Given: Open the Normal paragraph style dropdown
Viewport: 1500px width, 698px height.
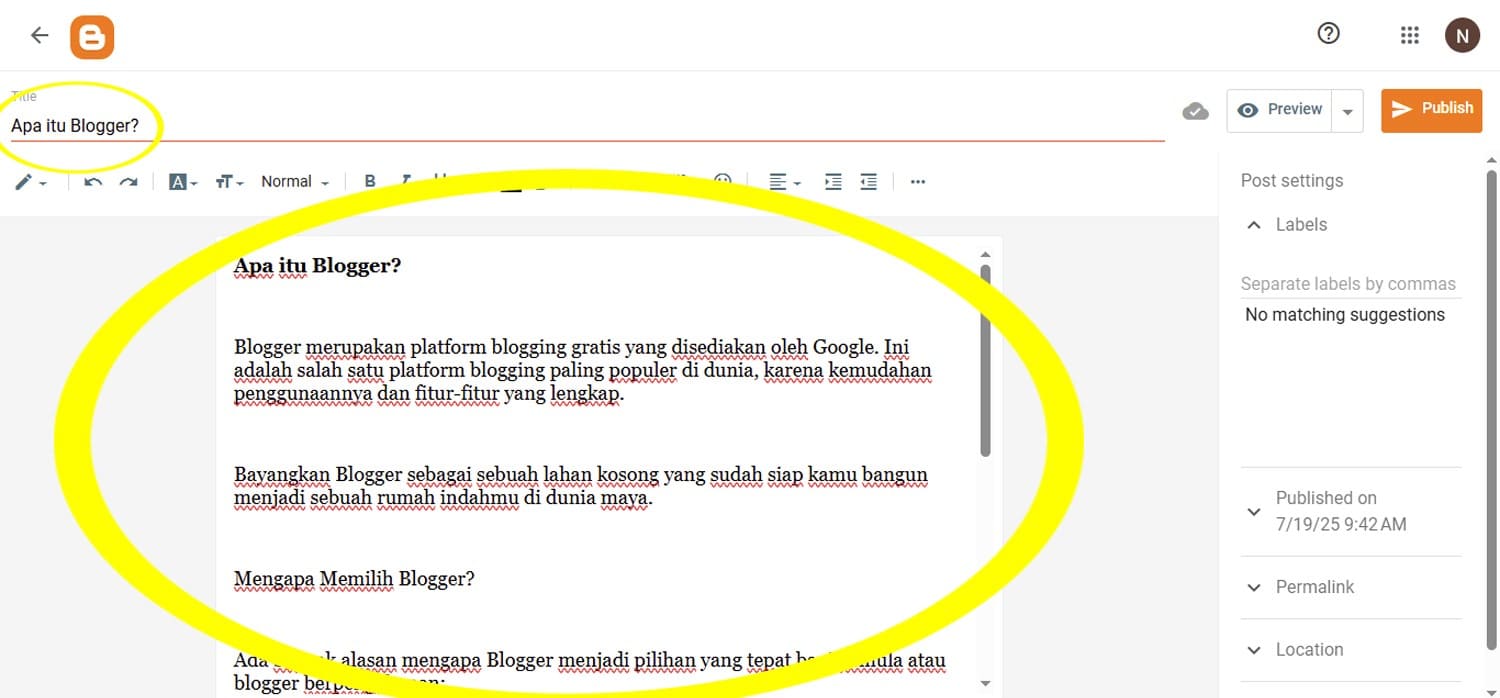Looking at the screenshot, I should 294,182.
